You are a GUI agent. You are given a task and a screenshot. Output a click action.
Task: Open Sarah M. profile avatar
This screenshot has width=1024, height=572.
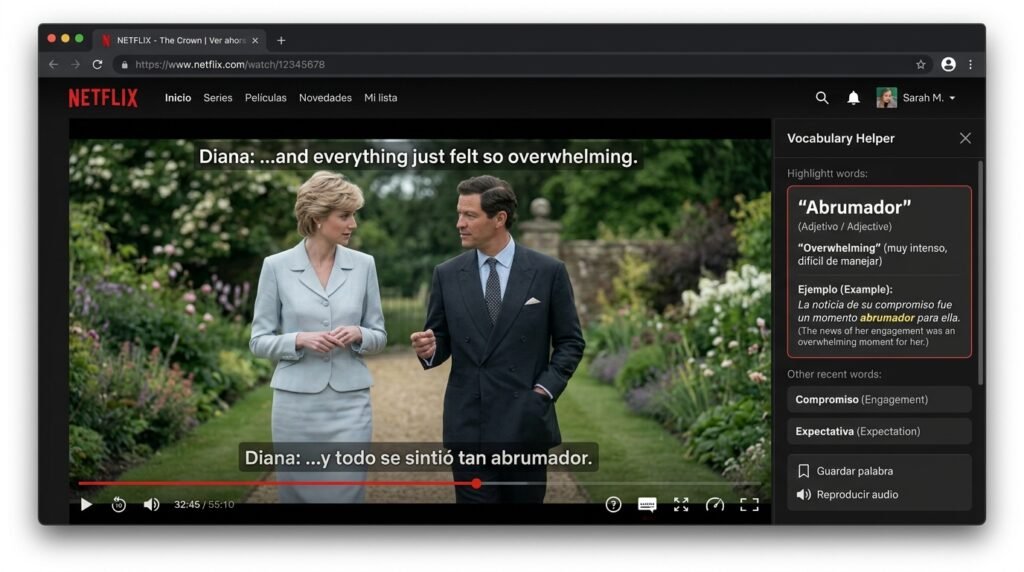[x=886, y=97]
